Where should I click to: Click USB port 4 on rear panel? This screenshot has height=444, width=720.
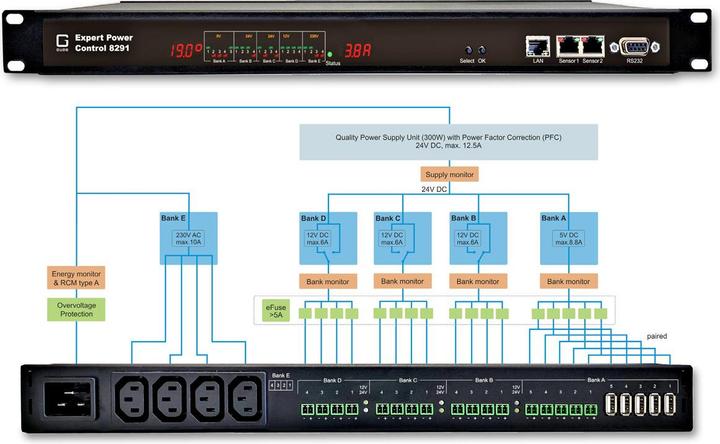(625, 405)
